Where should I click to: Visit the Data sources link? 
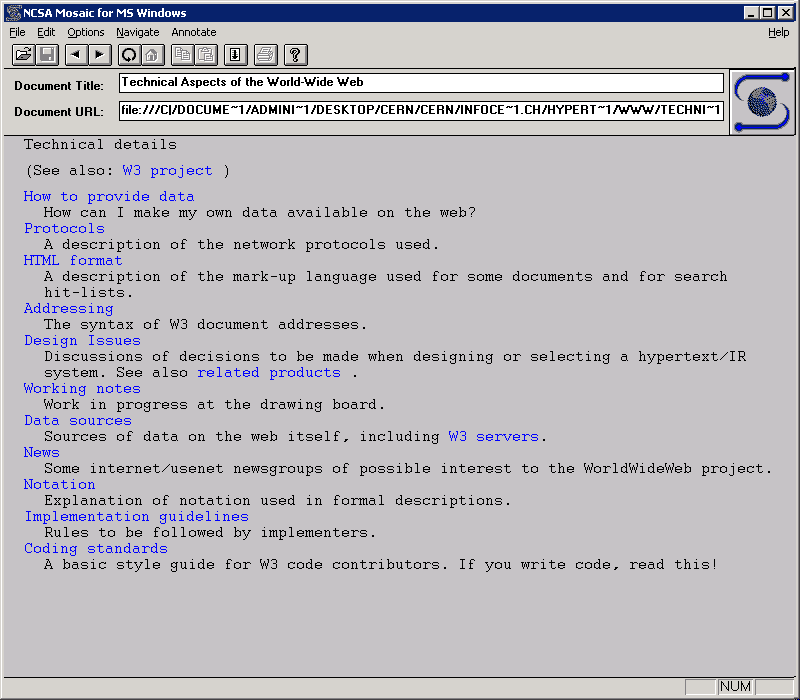(78, 420)
